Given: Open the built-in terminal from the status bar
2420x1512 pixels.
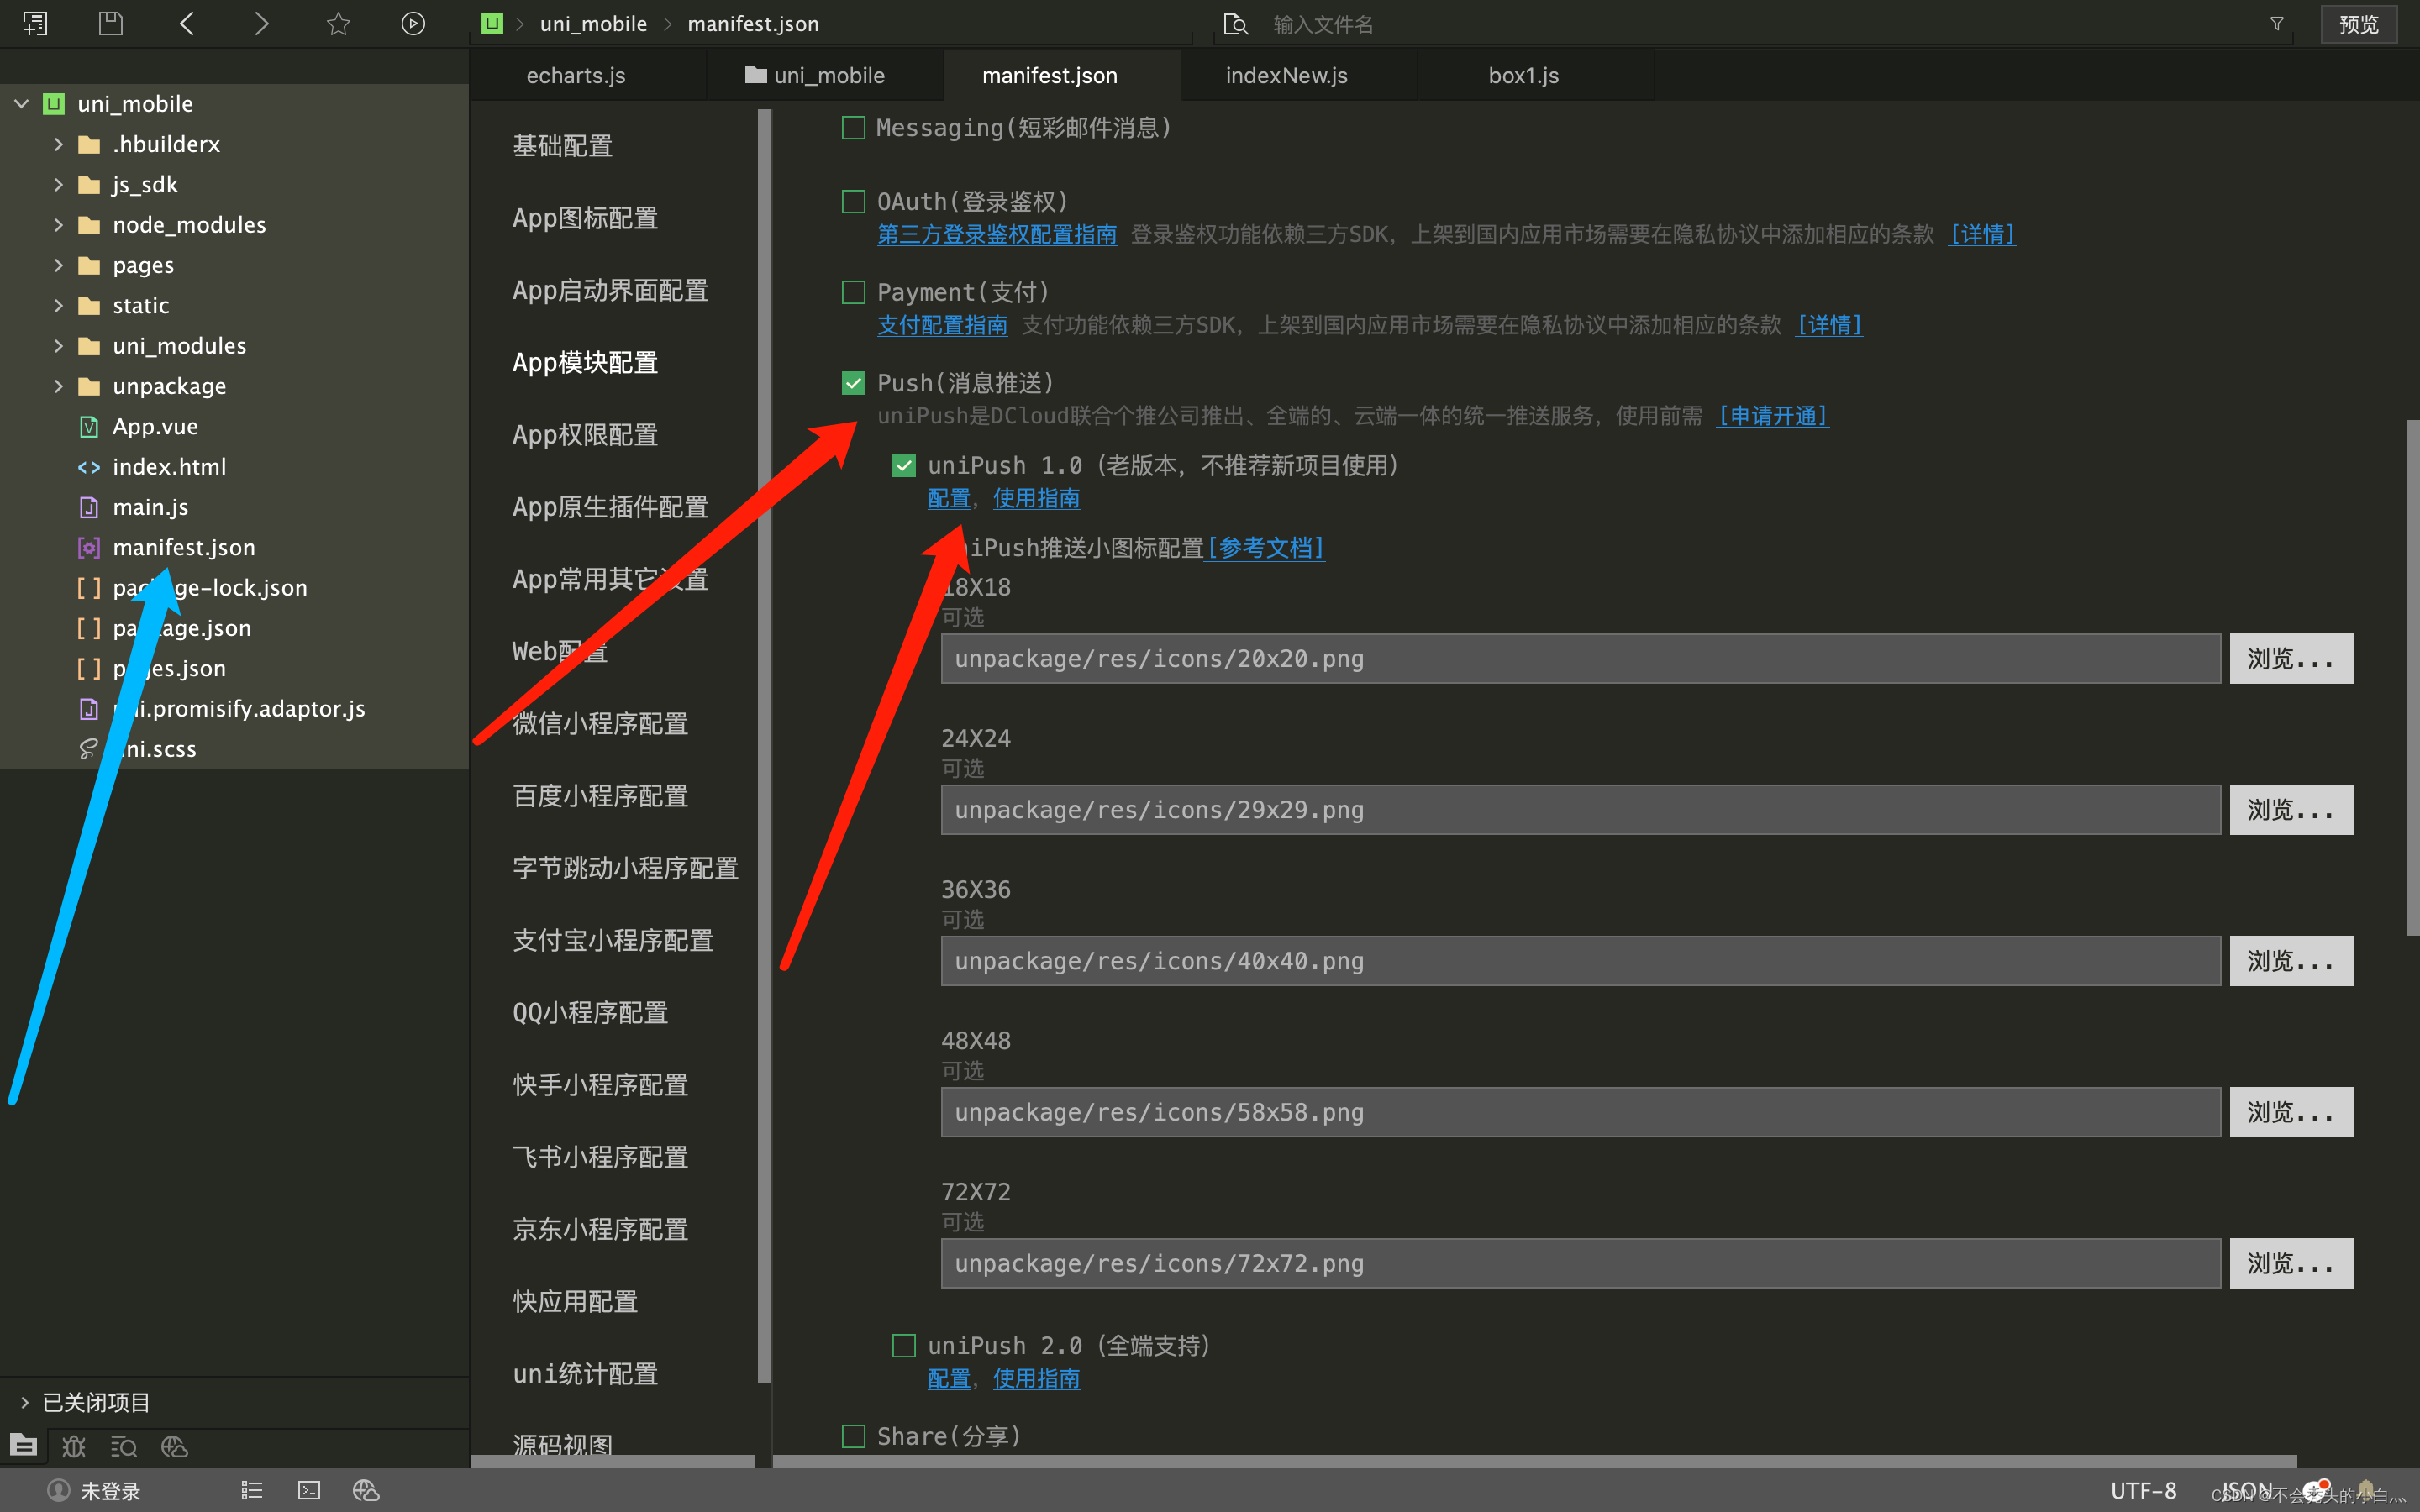Looking at the screenshot, I should [307, 1490].
